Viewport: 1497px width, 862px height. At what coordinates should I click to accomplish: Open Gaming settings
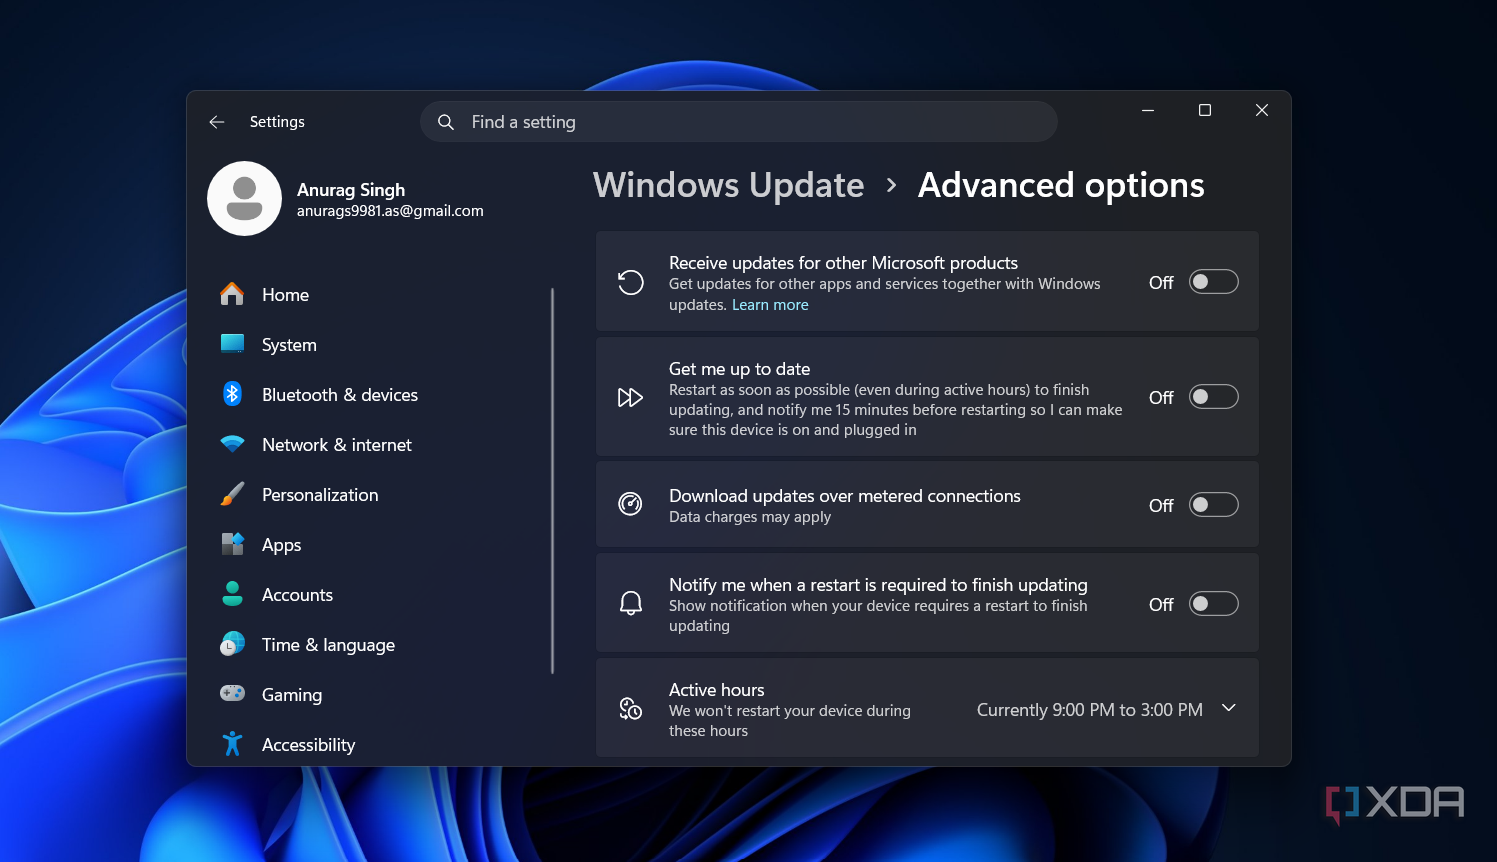[292, 695]
